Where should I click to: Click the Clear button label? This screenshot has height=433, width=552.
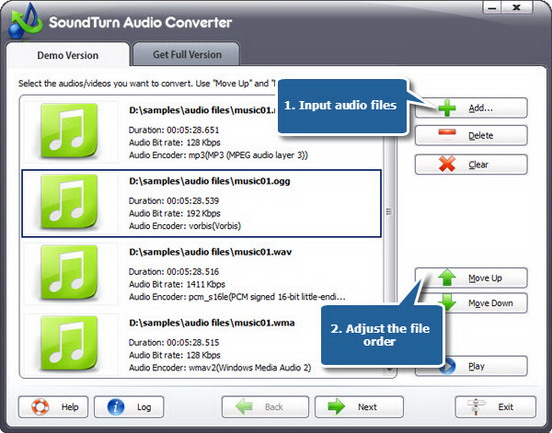[x=478, y=164]
